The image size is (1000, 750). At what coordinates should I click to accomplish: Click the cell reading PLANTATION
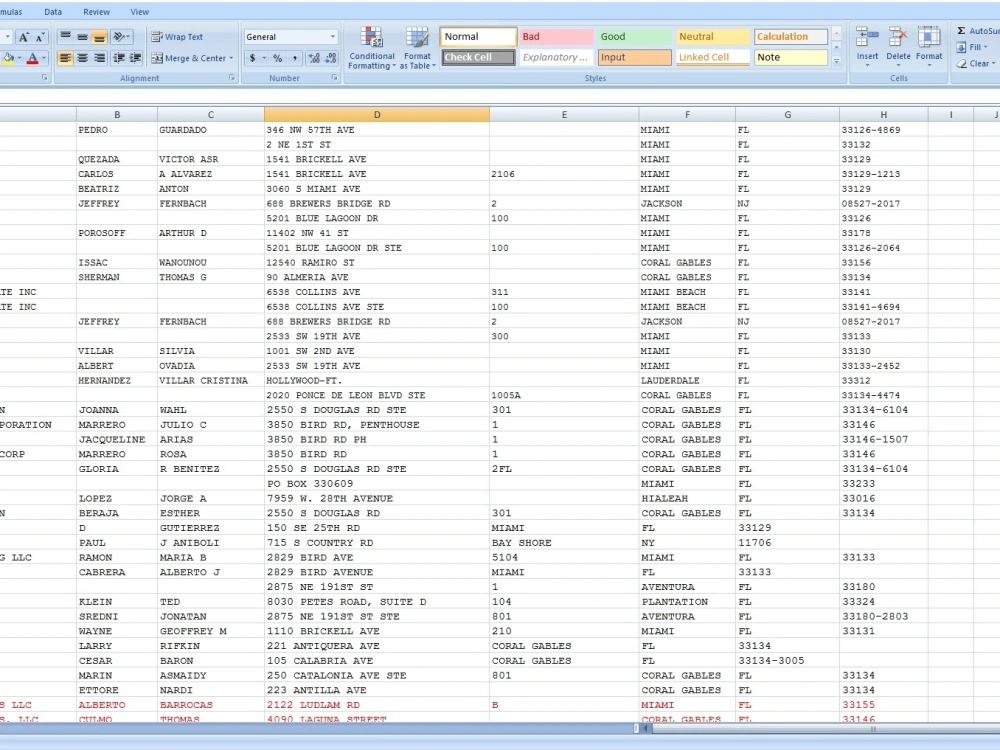coord(687,601)
